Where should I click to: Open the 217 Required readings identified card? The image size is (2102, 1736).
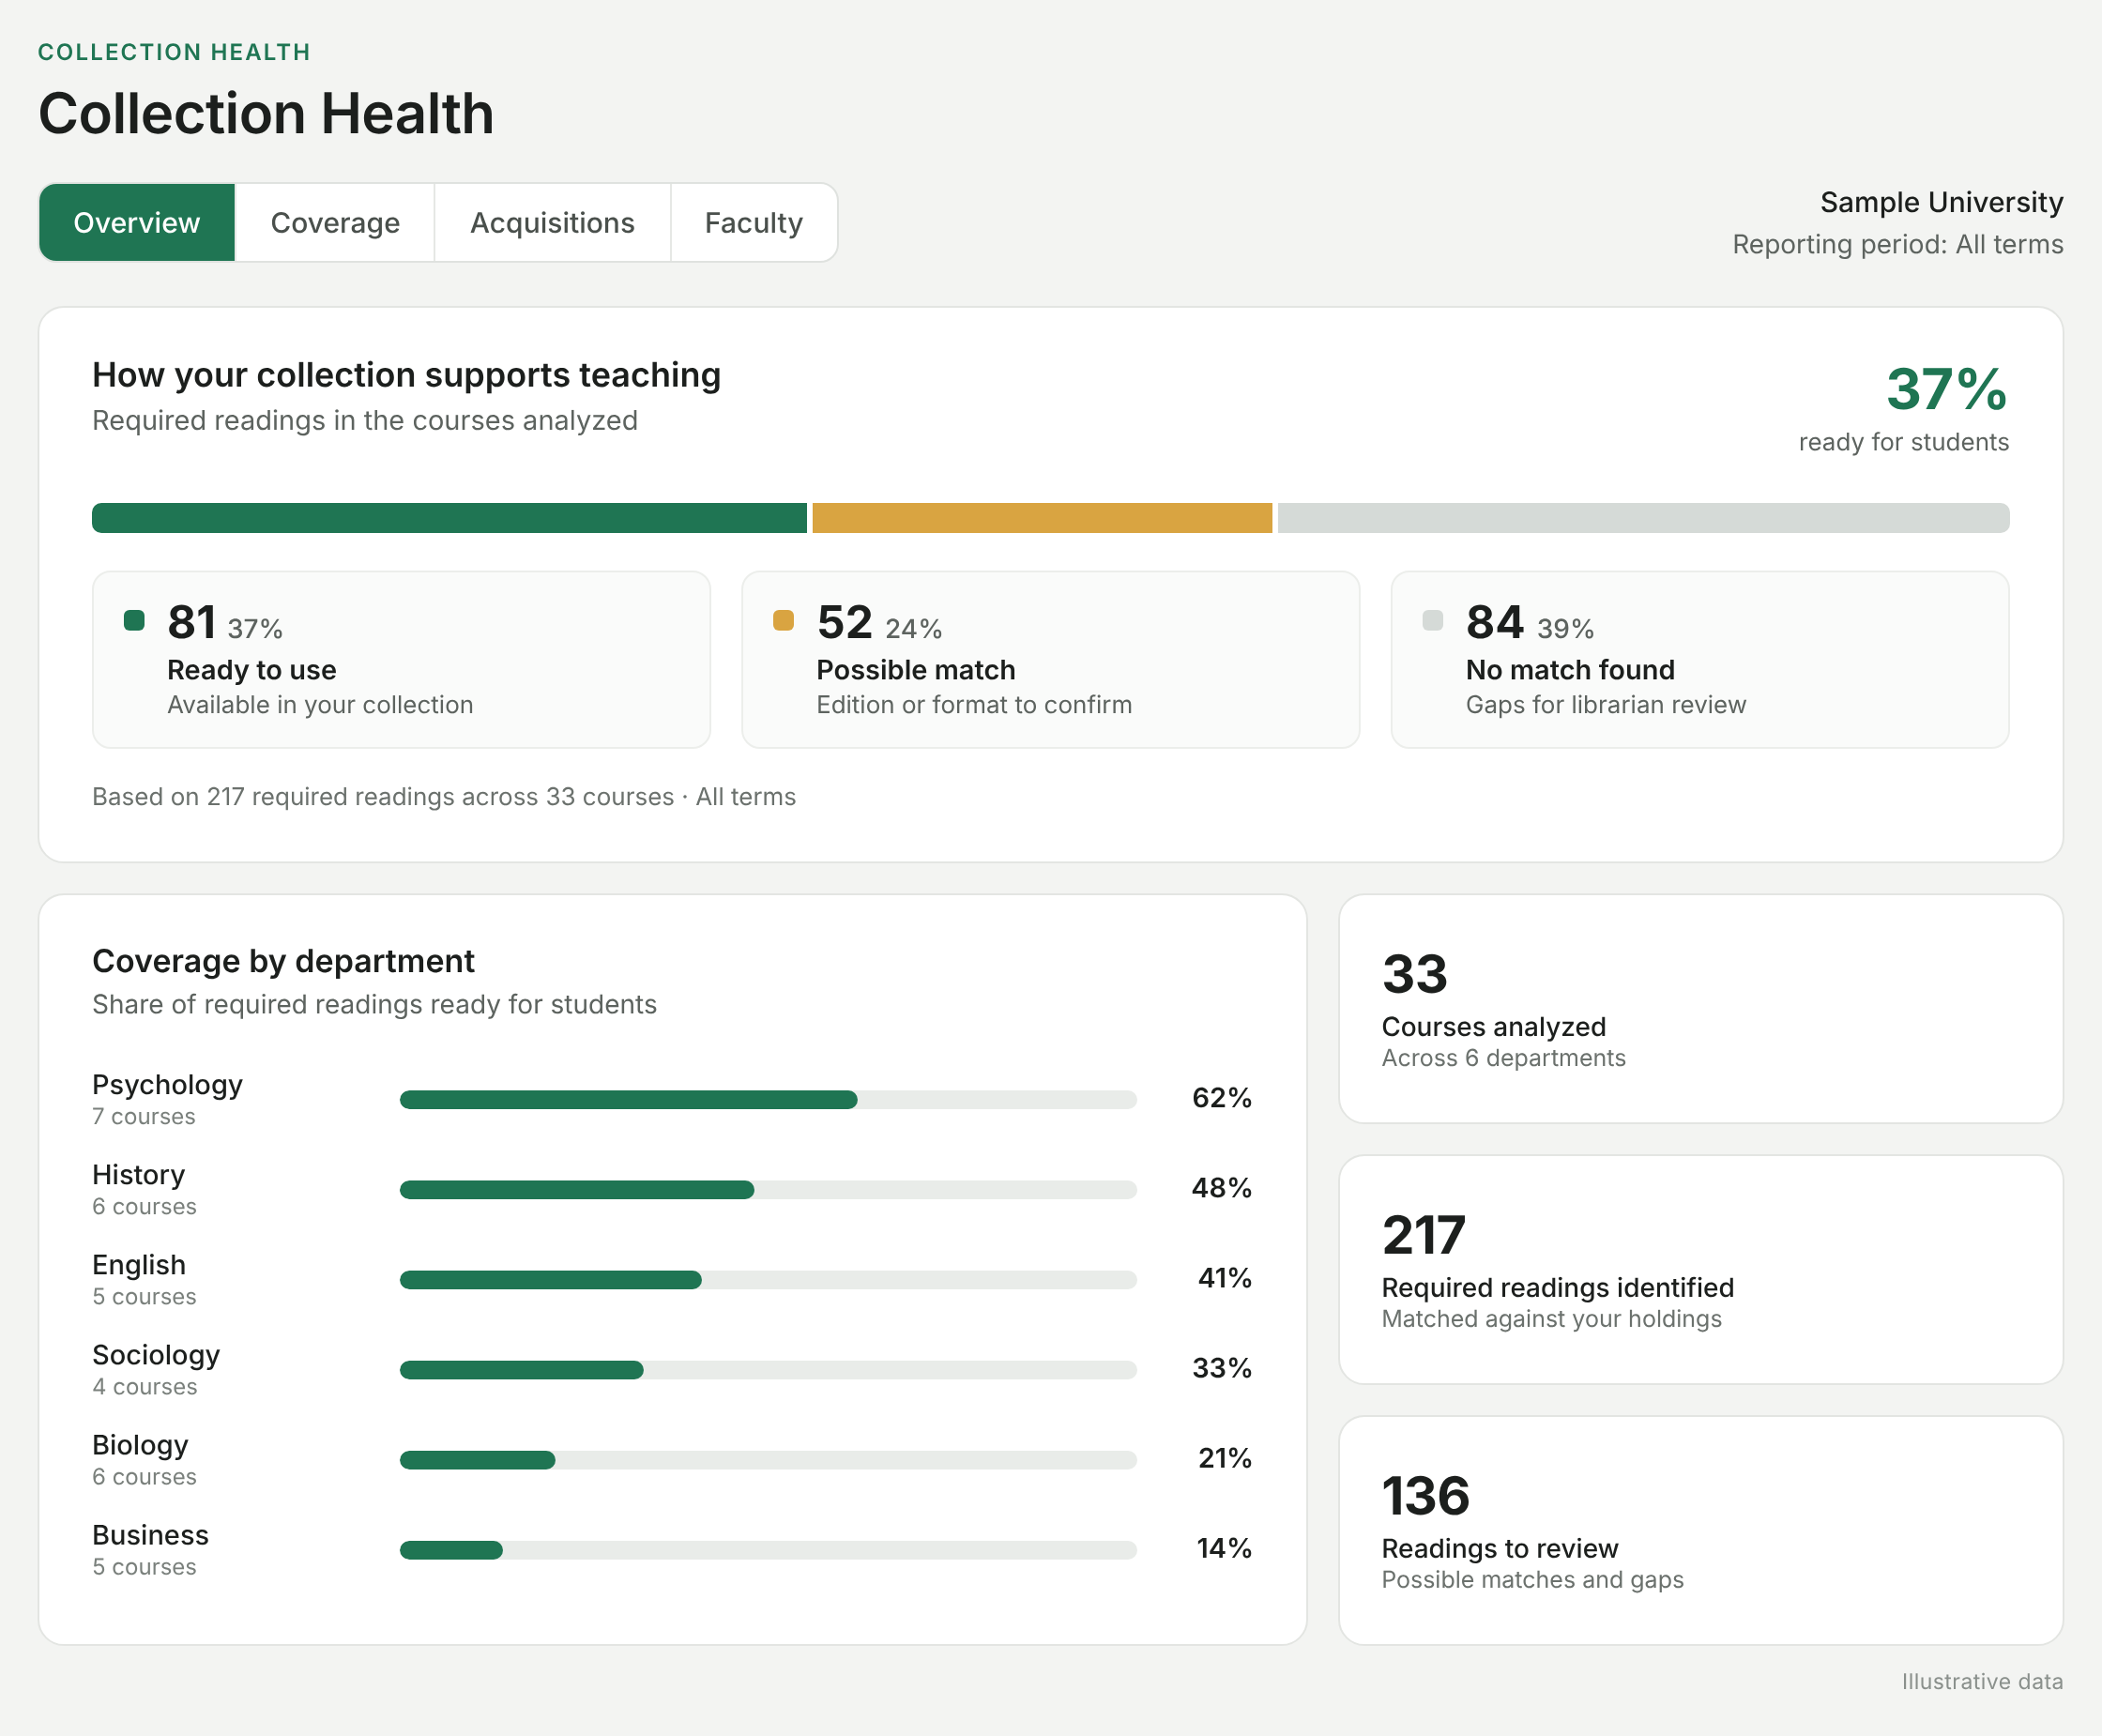[x=1700, y=1270]
